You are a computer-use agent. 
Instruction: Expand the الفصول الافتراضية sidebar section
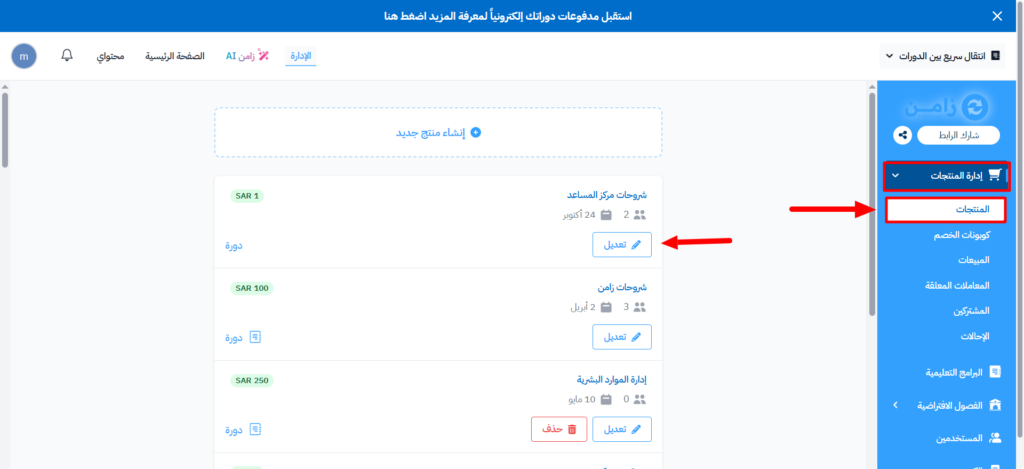(895, 405)
